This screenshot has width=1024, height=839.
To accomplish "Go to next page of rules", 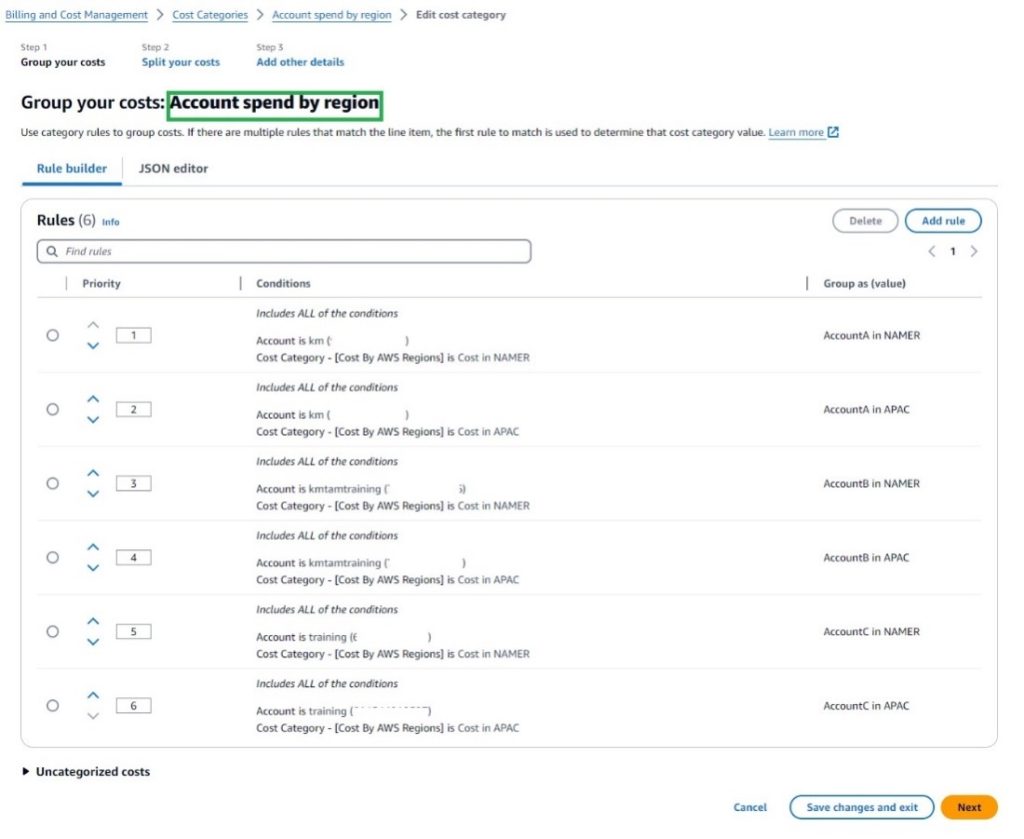I will (974, 252).
